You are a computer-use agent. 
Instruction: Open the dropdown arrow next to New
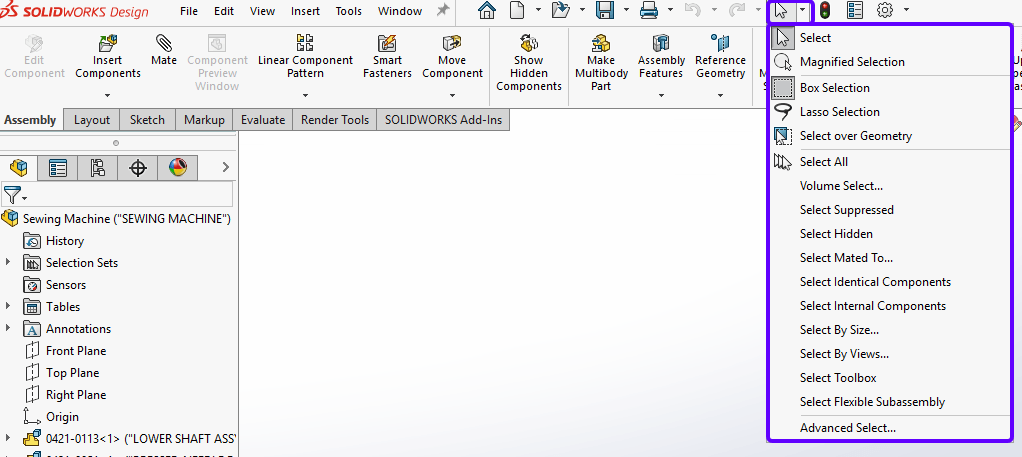point(538,10)
